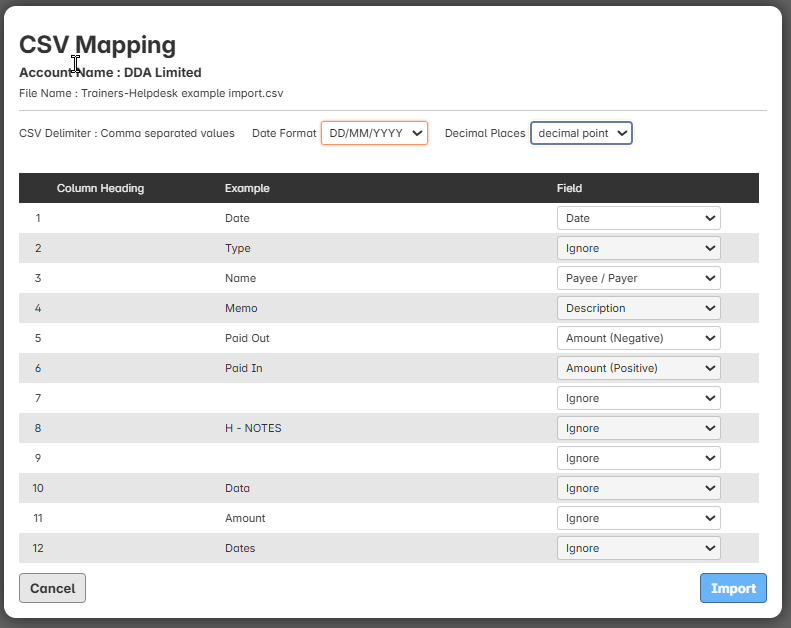Click the 'Date' example cell in row 1

[x=237, y=218]
